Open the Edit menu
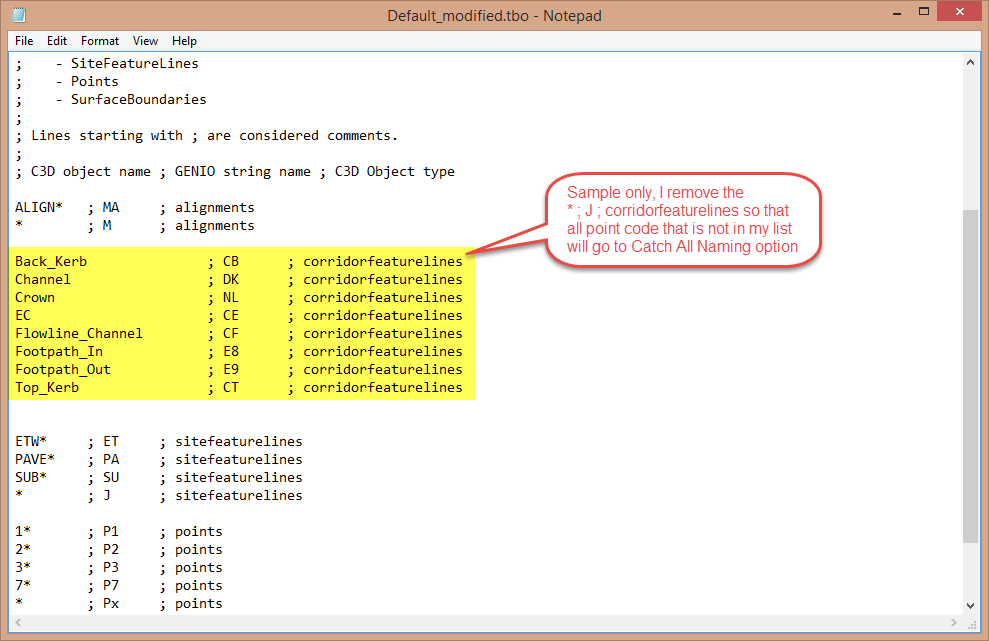 click(x=57, y=41)
